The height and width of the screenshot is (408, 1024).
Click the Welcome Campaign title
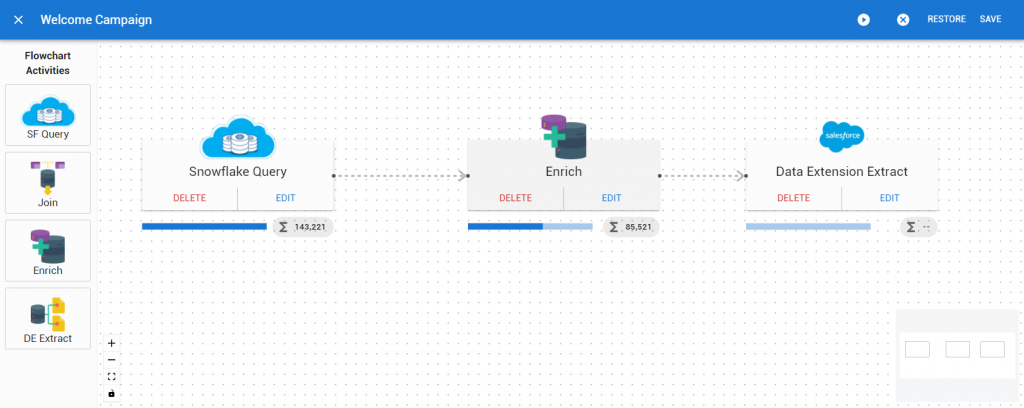[x=96, y=20]
